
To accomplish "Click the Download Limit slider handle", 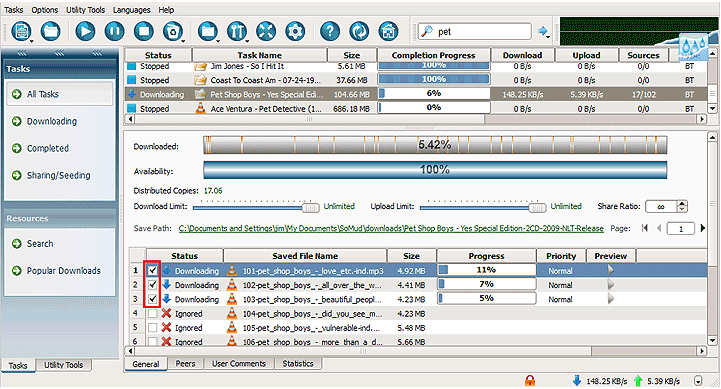I will pos(310,207).
